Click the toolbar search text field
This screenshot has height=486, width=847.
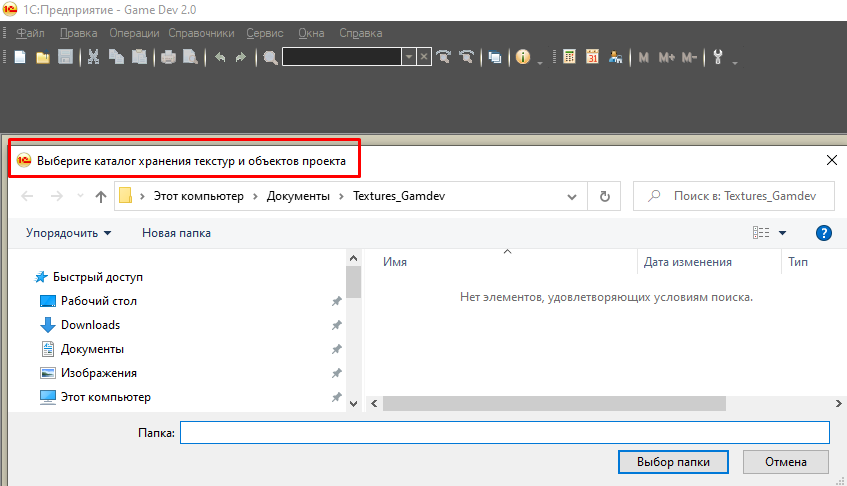[342, 57]
